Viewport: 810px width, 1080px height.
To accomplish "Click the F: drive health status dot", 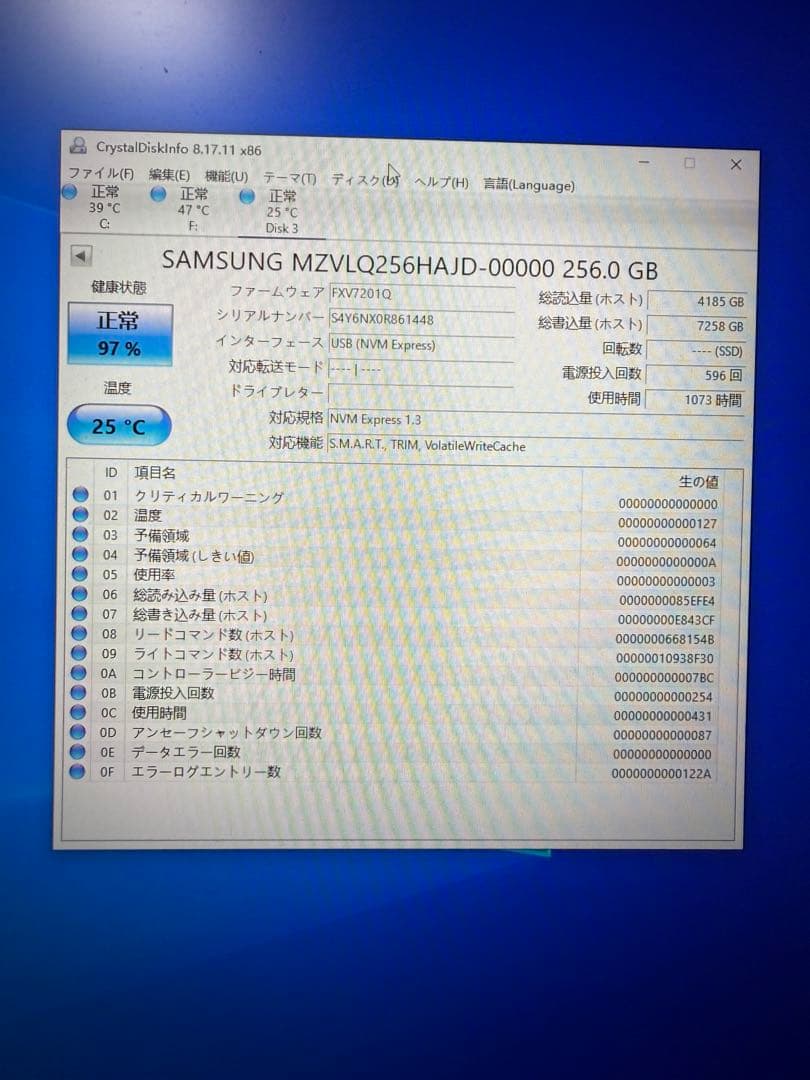I will 158,195.
